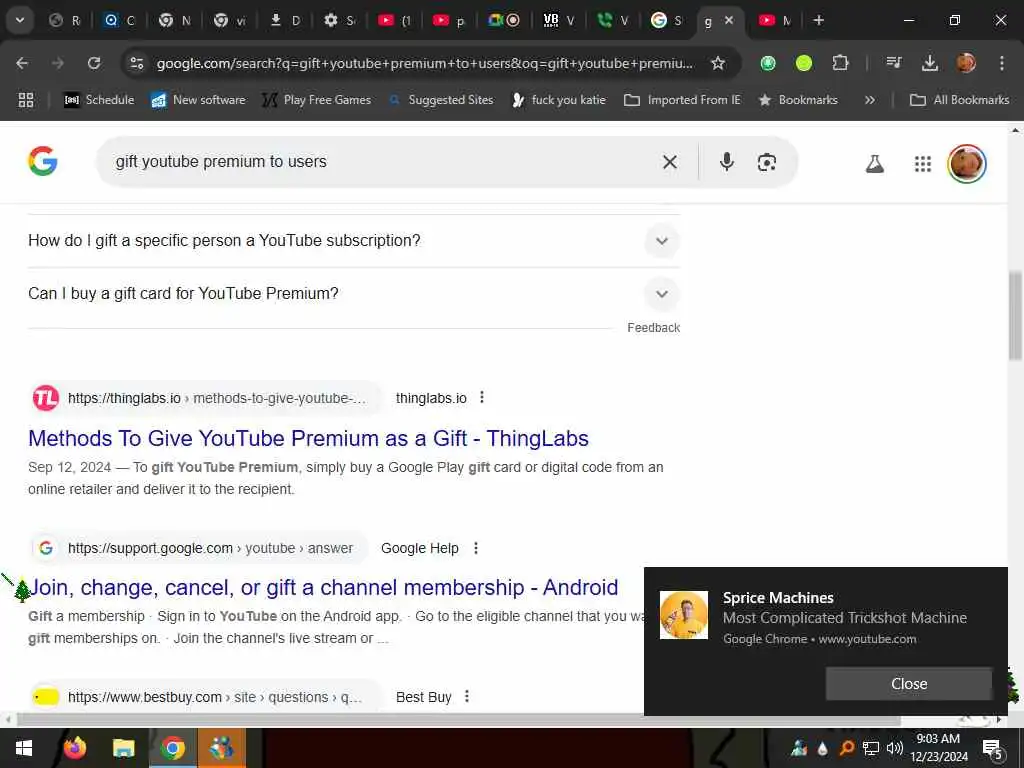Start voice search with microphone
Viewport: 1024px width, 768px height.
click(727, 162)
